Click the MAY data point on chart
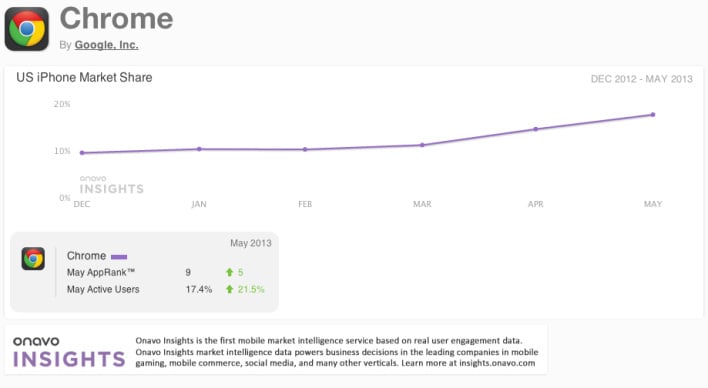The height and width of the screenshot is (388, 708). (653, 115)
